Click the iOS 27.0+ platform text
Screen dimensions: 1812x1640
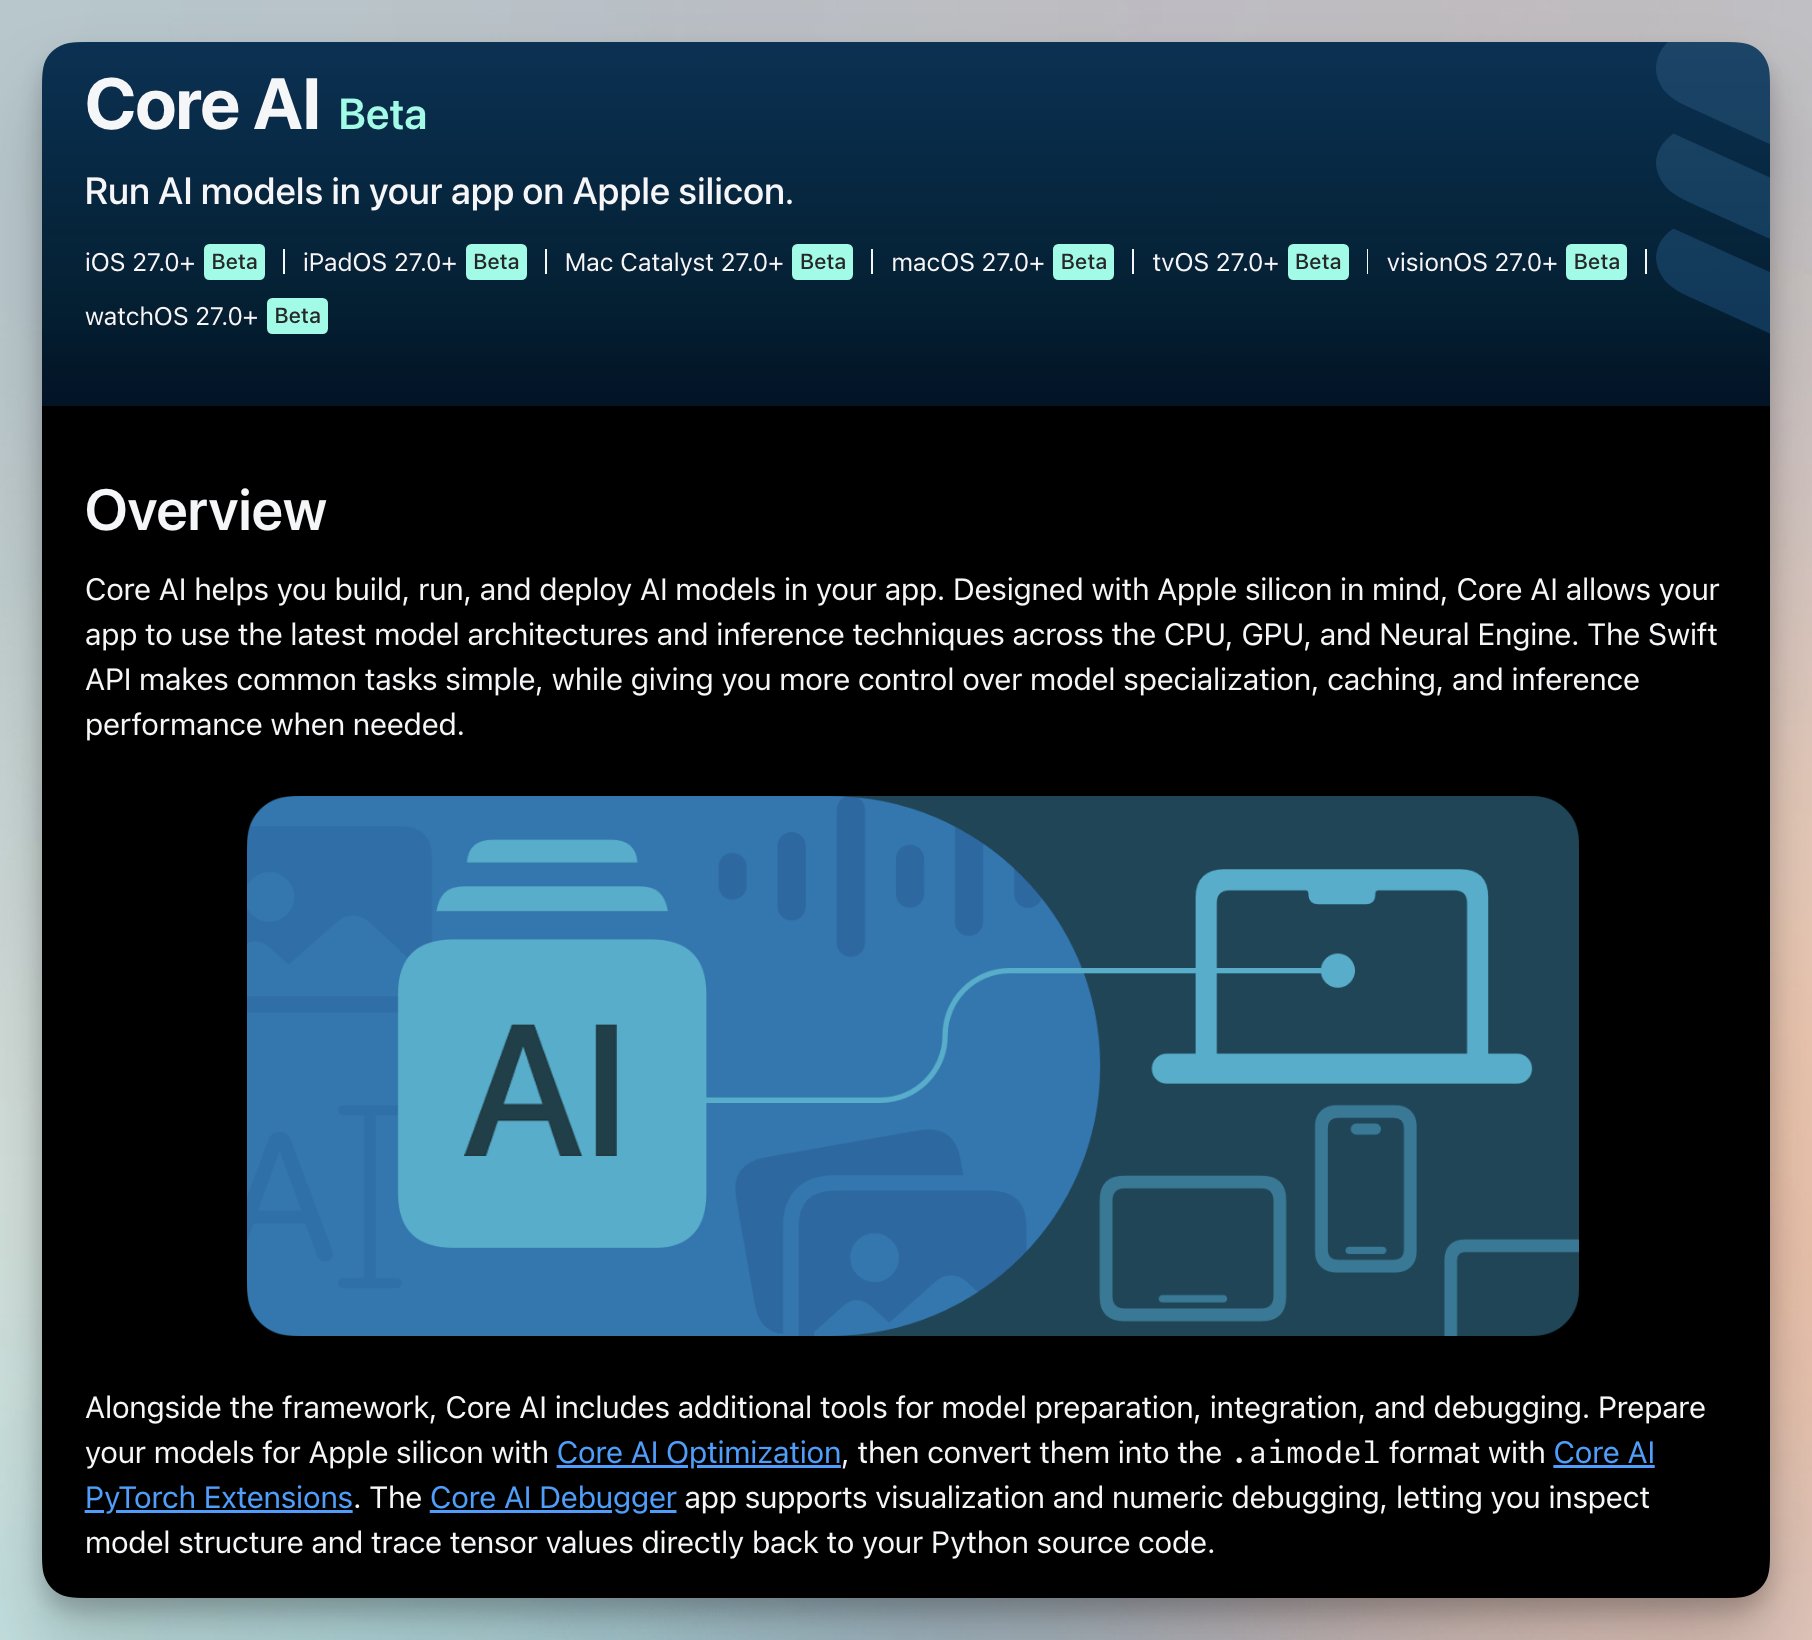click(140, 262)
